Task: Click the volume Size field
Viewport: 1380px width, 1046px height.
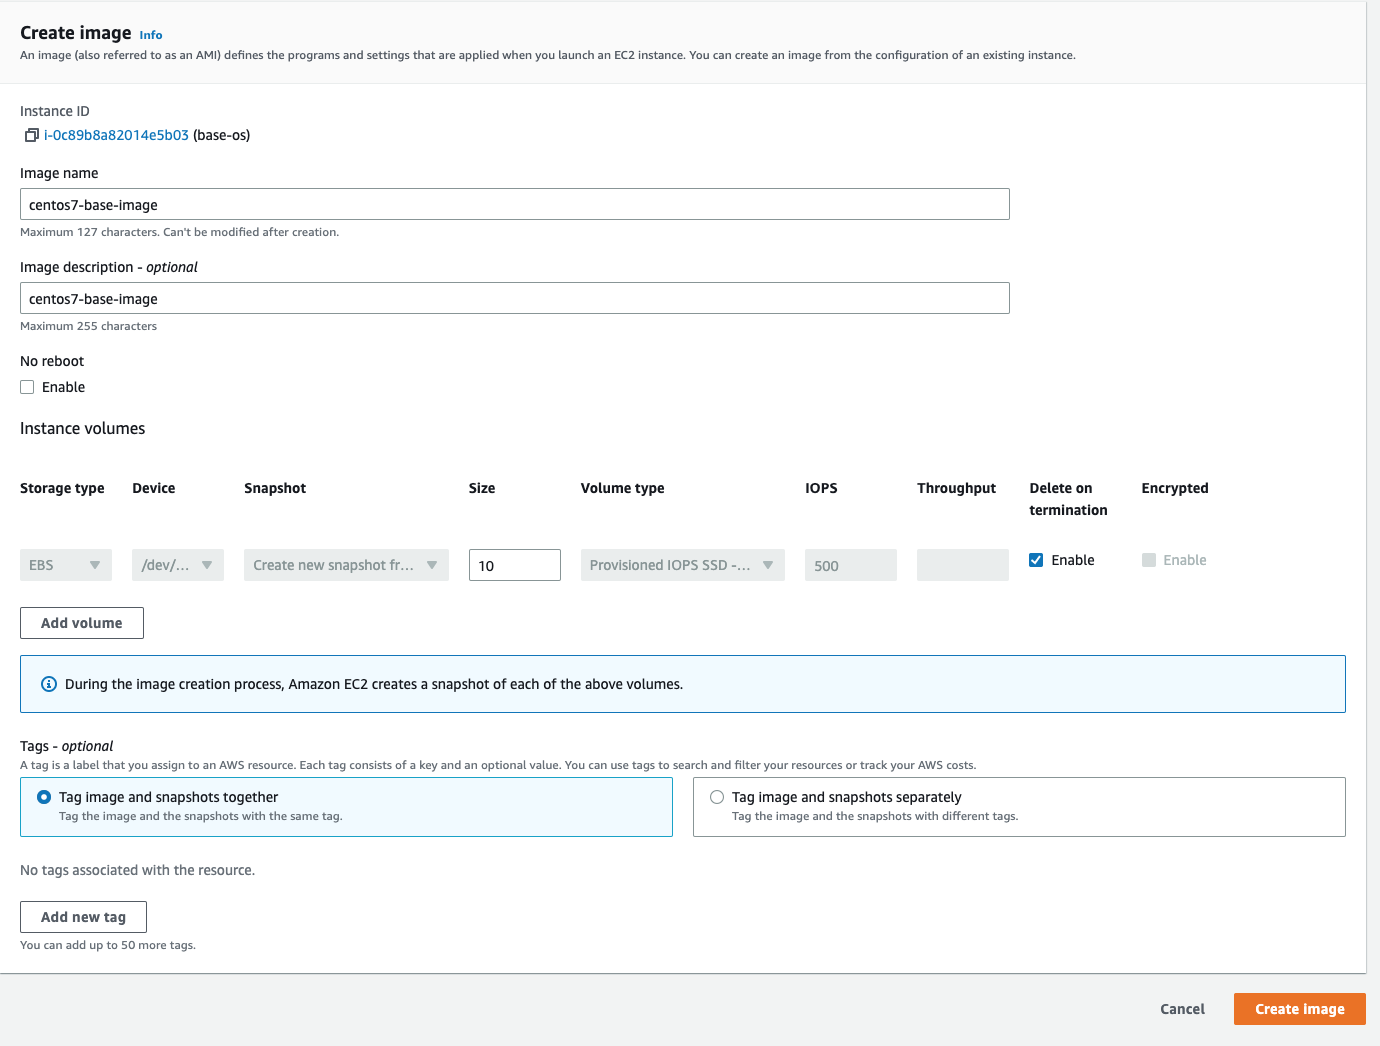Action: [514, 565]
